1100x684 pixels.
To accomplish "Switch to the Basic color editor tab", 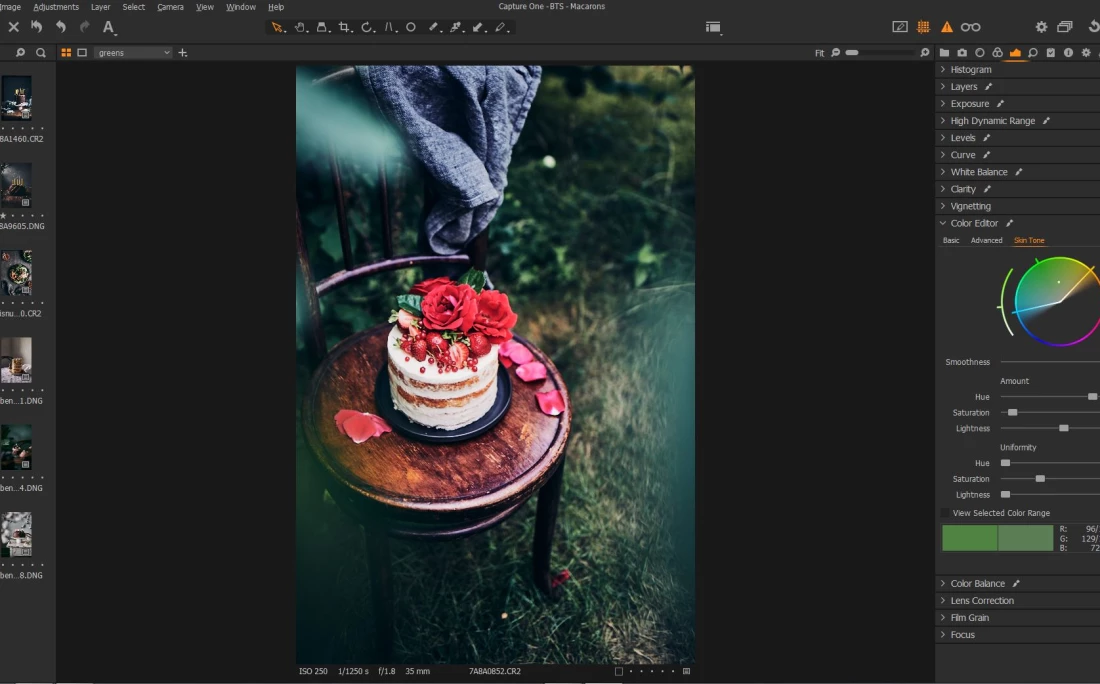I will (951, 240).
